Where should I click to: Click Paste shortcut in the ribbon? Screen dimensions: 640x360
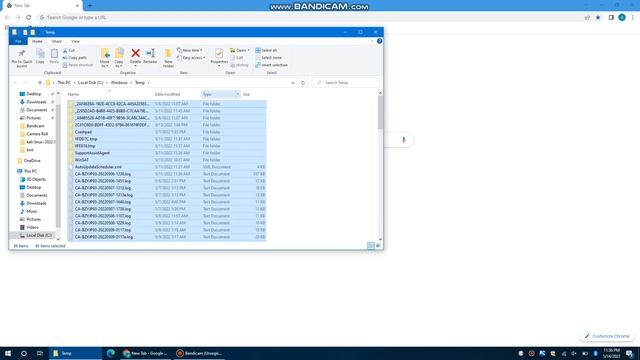tap(78, 65)
